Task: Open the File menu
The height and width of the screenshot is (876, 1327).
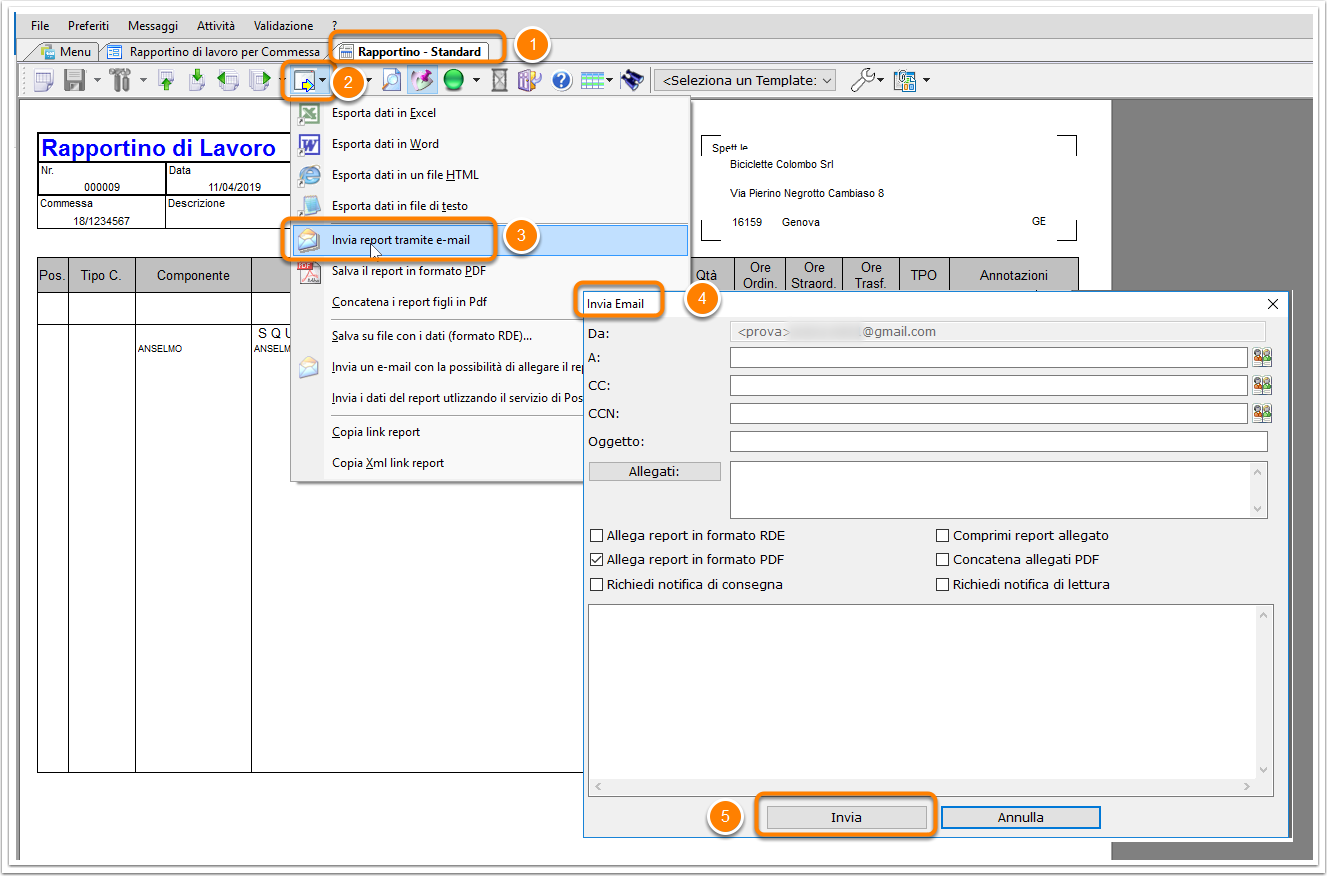Action: (40, 26)
